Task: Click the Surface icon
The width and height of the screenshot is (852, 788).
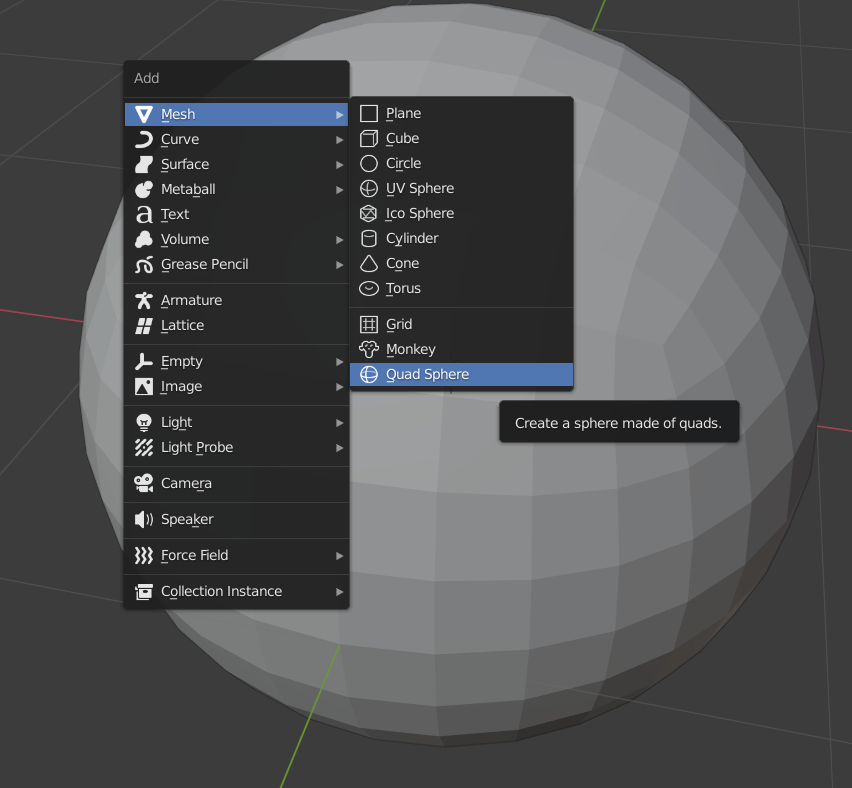Action: (143, 164)
